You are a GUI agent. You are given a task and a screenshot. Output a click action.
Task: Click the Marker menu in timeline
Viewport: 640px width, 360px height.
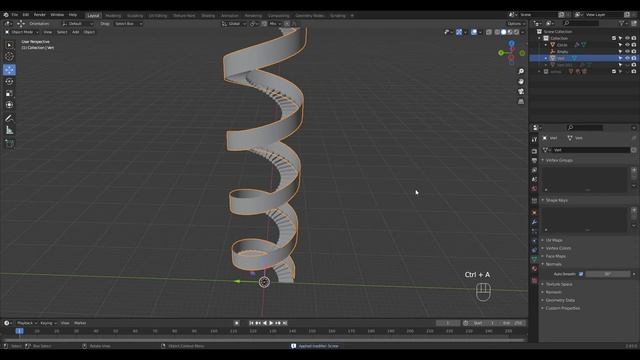(80, 323)
